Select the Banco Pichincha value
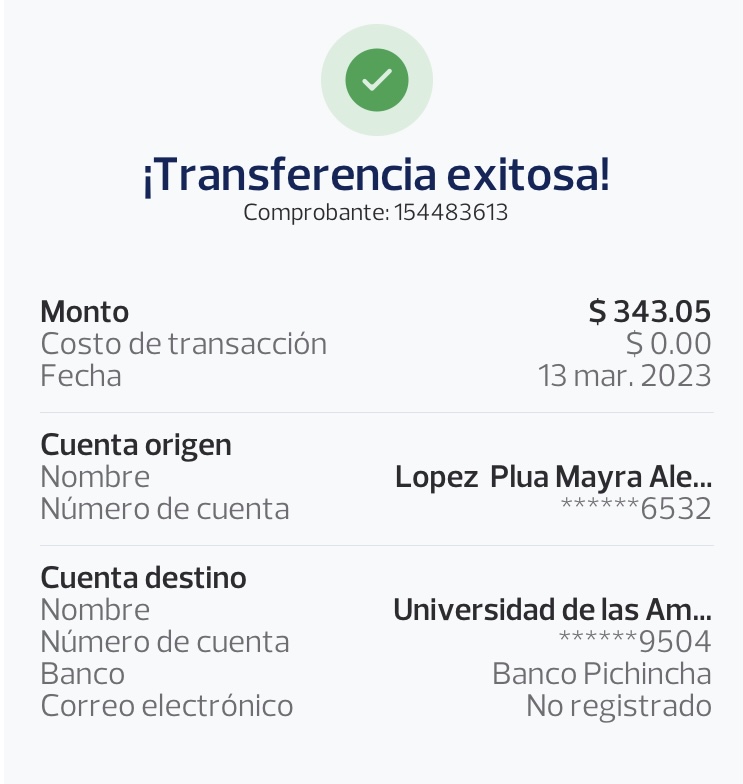The image size is (743, 784). [601, 673]
